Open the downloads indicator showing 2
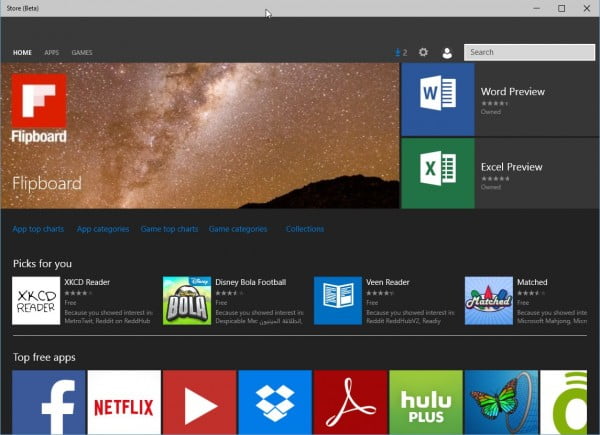The height and width of the screenshot is (435, 600). coord(401,52)
